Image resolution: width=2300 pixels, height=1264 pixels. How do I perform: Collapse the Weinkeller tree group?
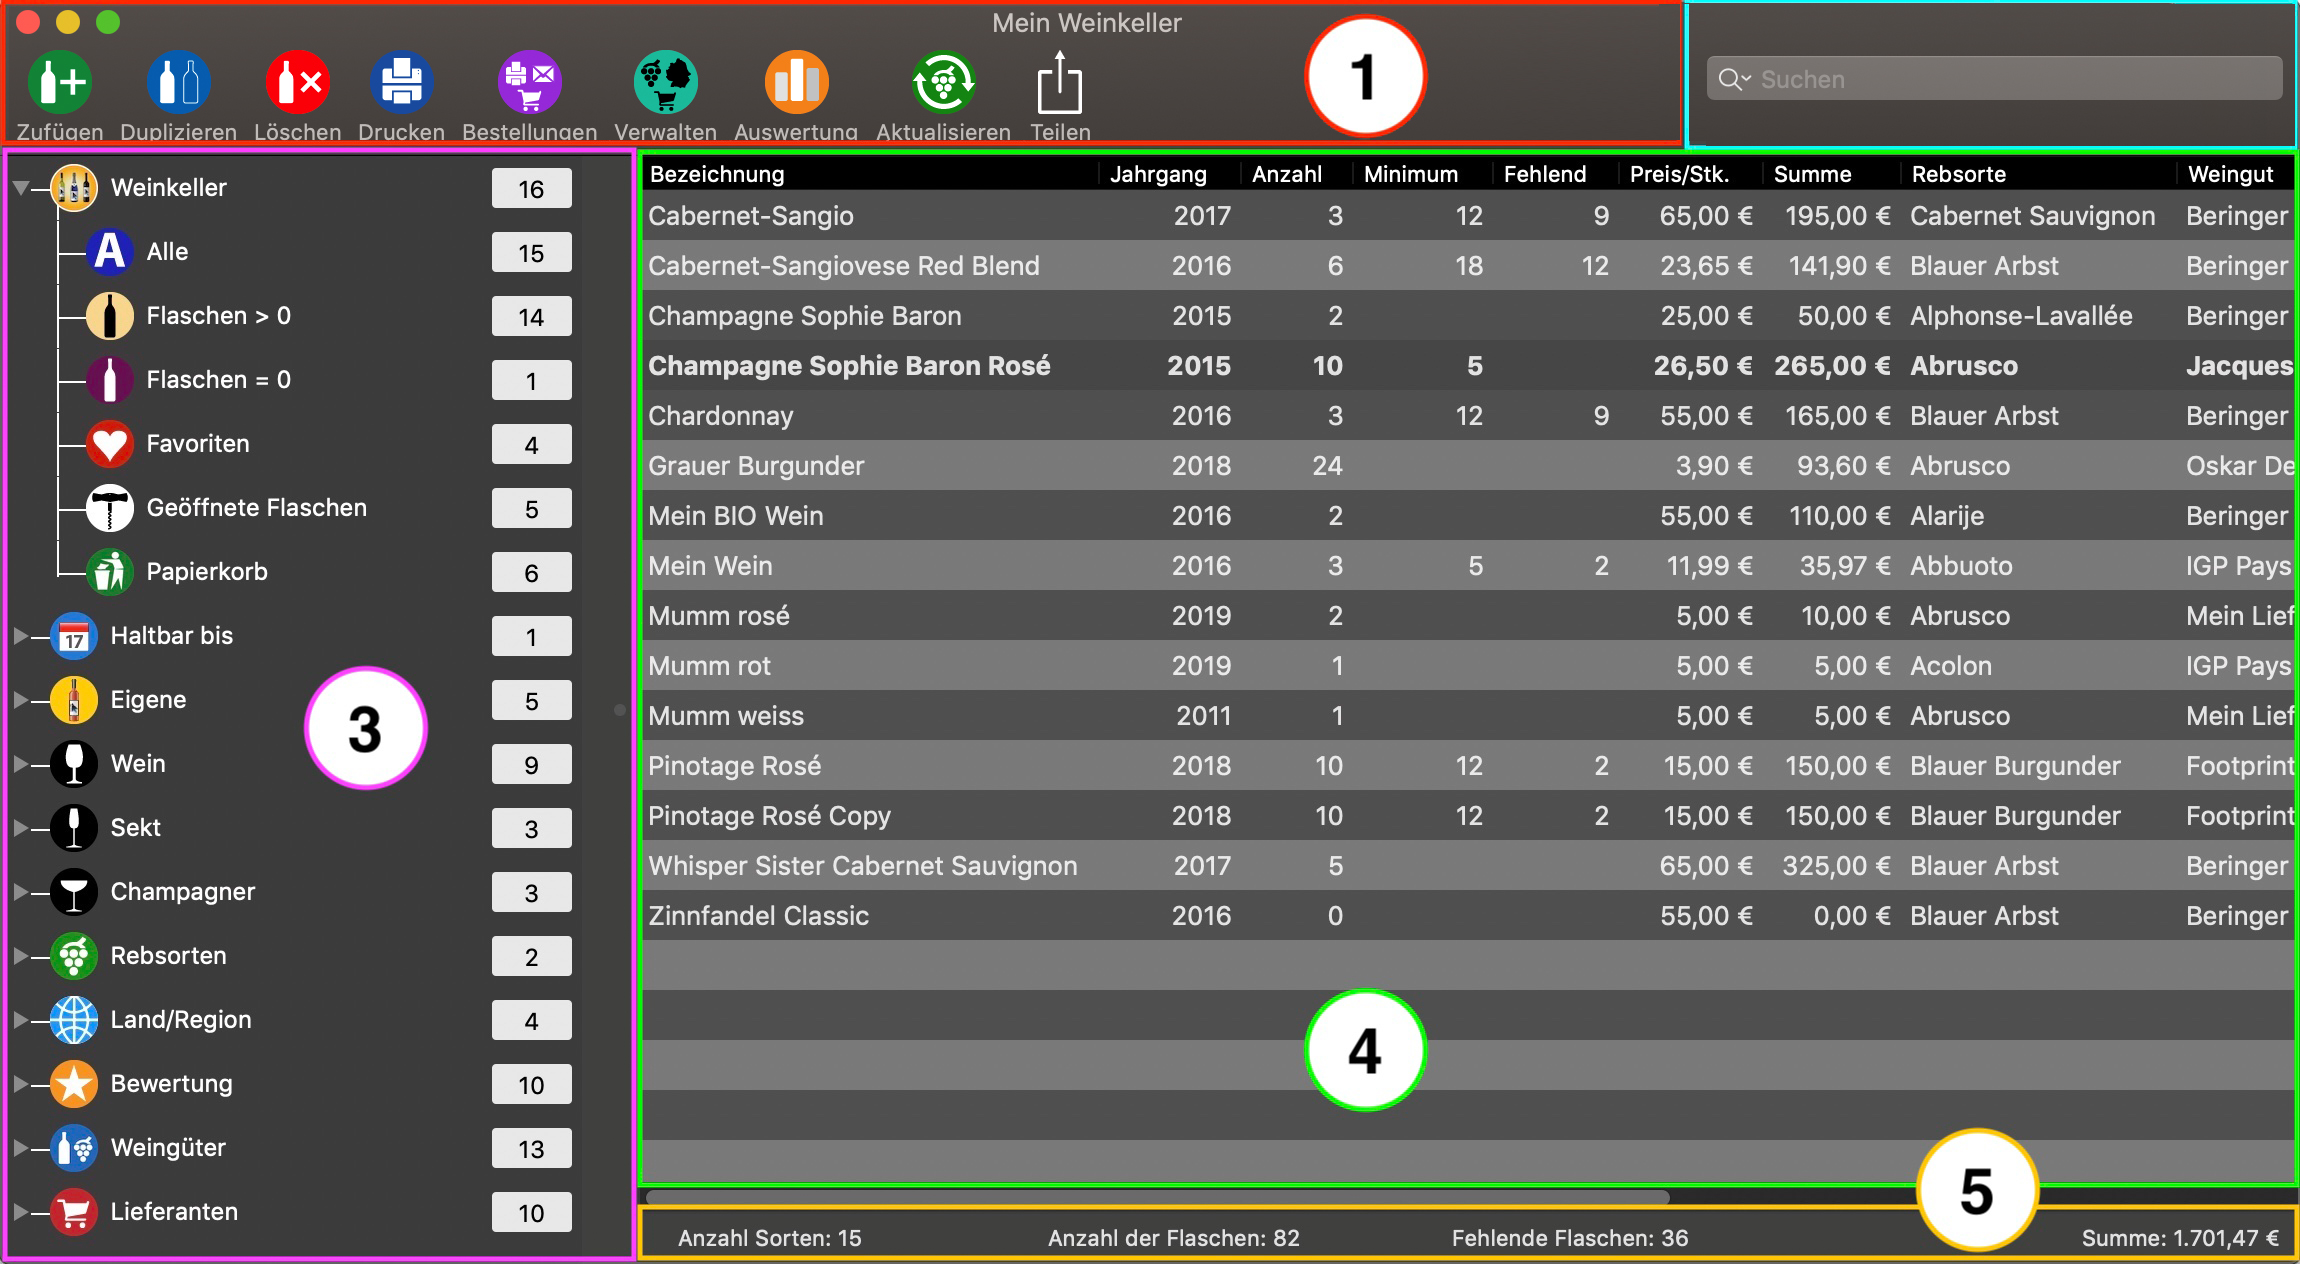[21, 188]
